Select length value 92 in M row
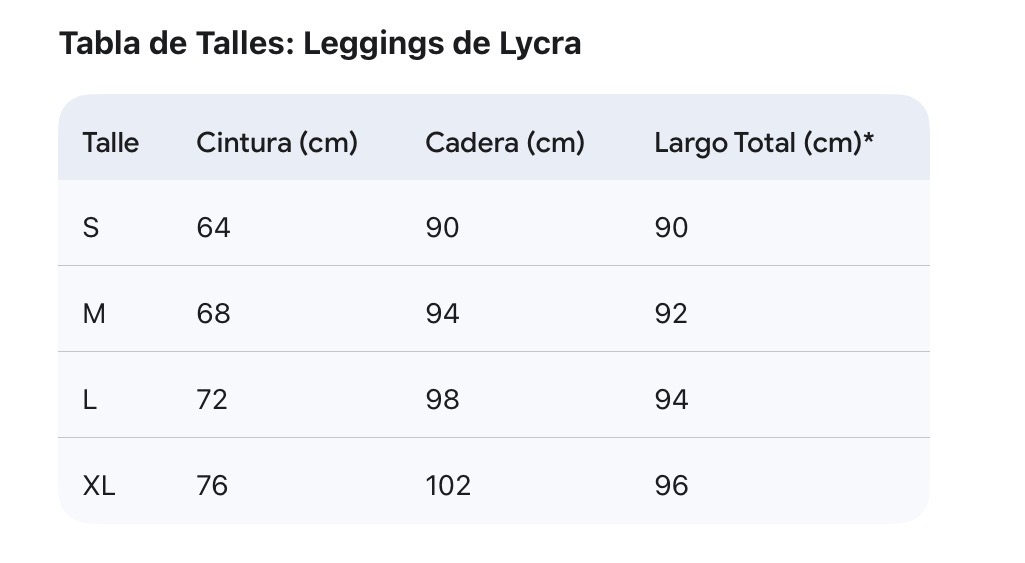1025x563 pixels. [x=671, y=314]
